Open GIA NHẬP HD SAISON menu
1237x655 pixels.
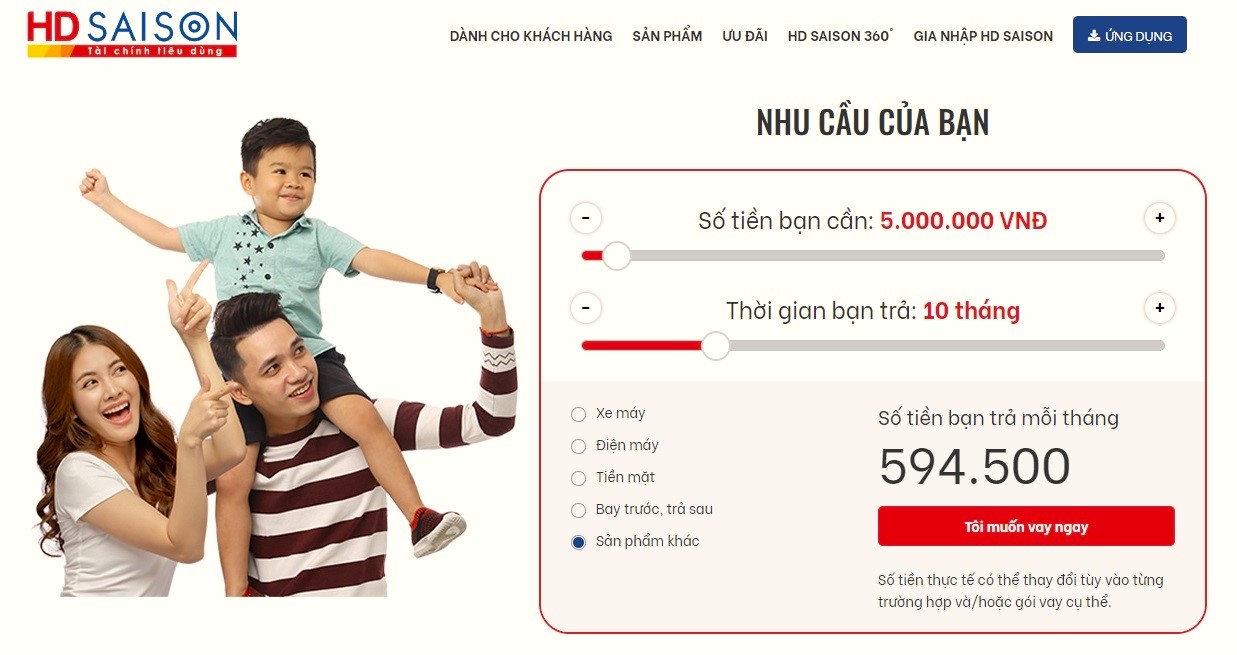coord(983,36)
